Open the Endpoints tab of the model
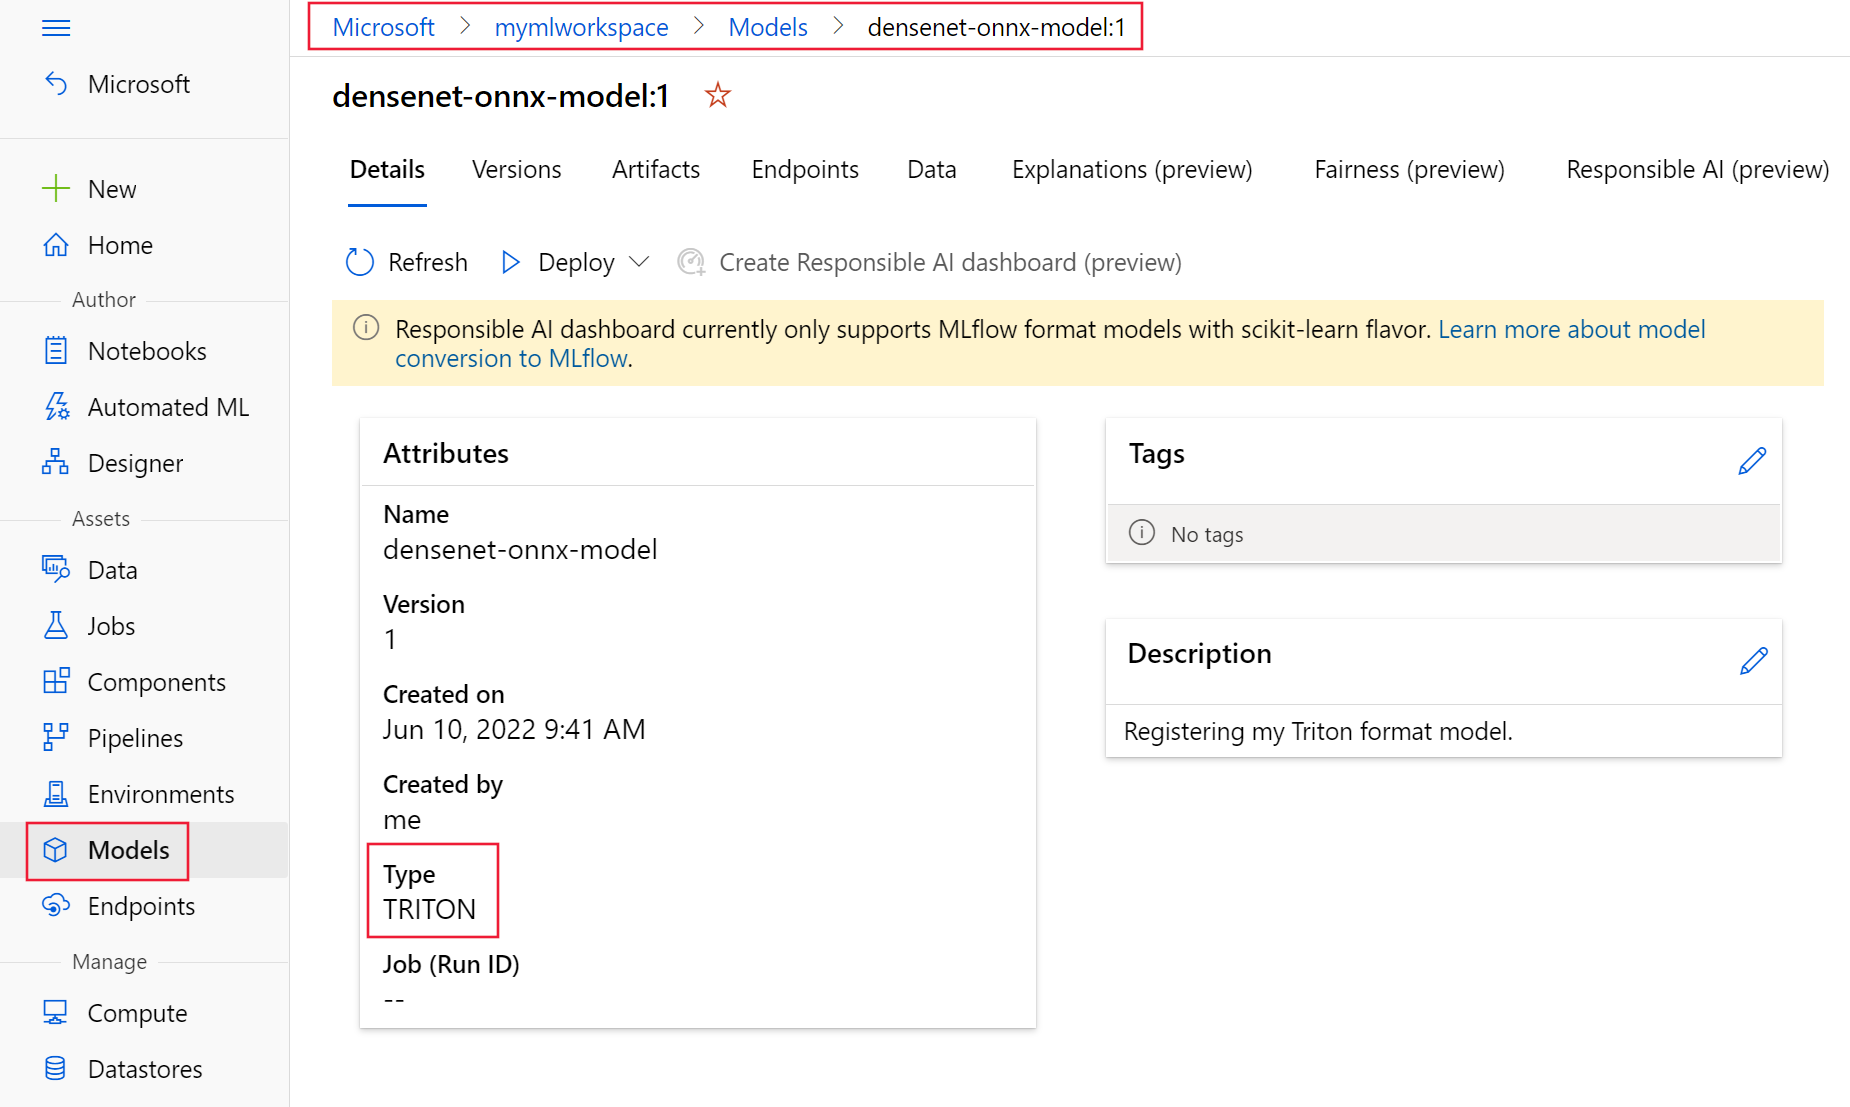The image size is (1850, 1107). click(805, 170)
